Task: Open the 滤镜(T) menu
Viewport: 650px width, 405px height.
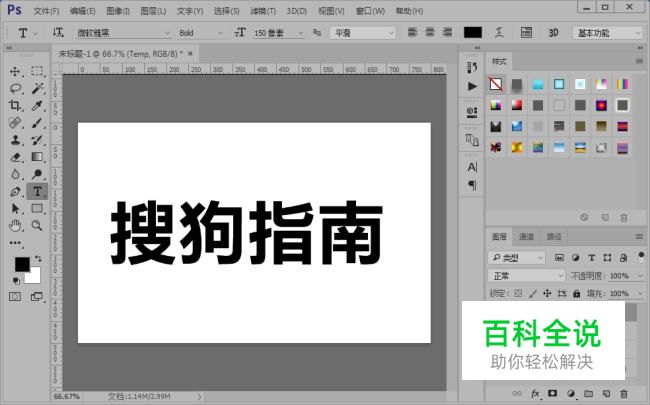Action: 263,11
